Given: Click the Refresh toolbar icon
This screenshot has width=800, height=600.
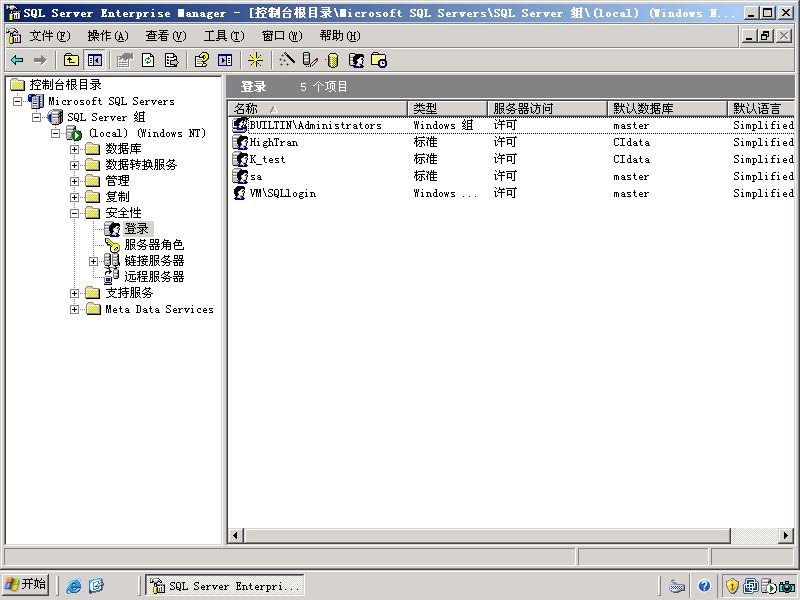Looking at the screenshot, I should (x=148, y=60).
